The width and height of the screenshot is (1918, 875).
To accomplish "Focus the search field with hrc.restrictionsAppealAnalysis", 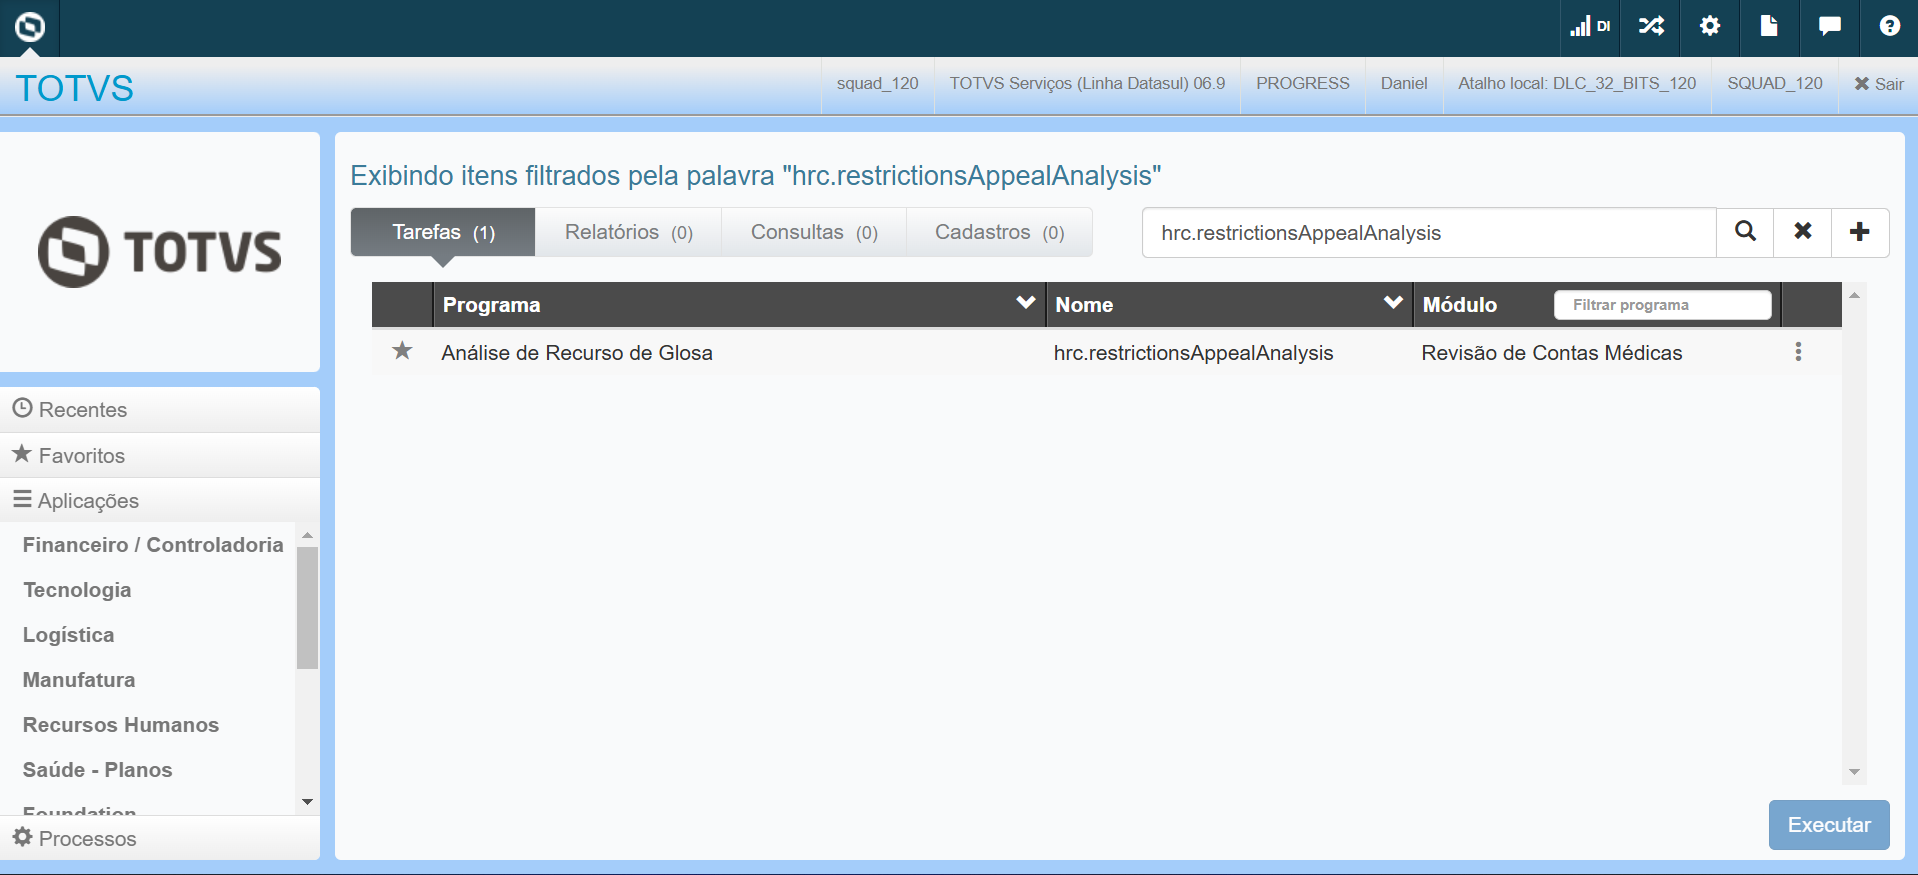I will 1429,232.
